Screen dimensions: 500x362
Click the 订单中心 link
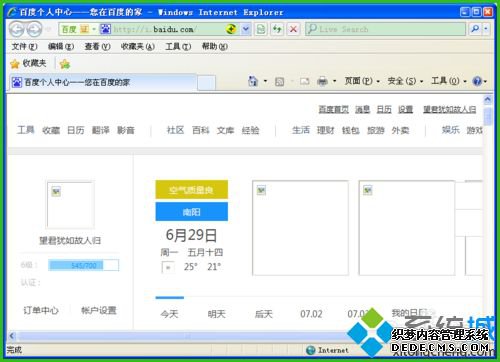coord(41,310)
